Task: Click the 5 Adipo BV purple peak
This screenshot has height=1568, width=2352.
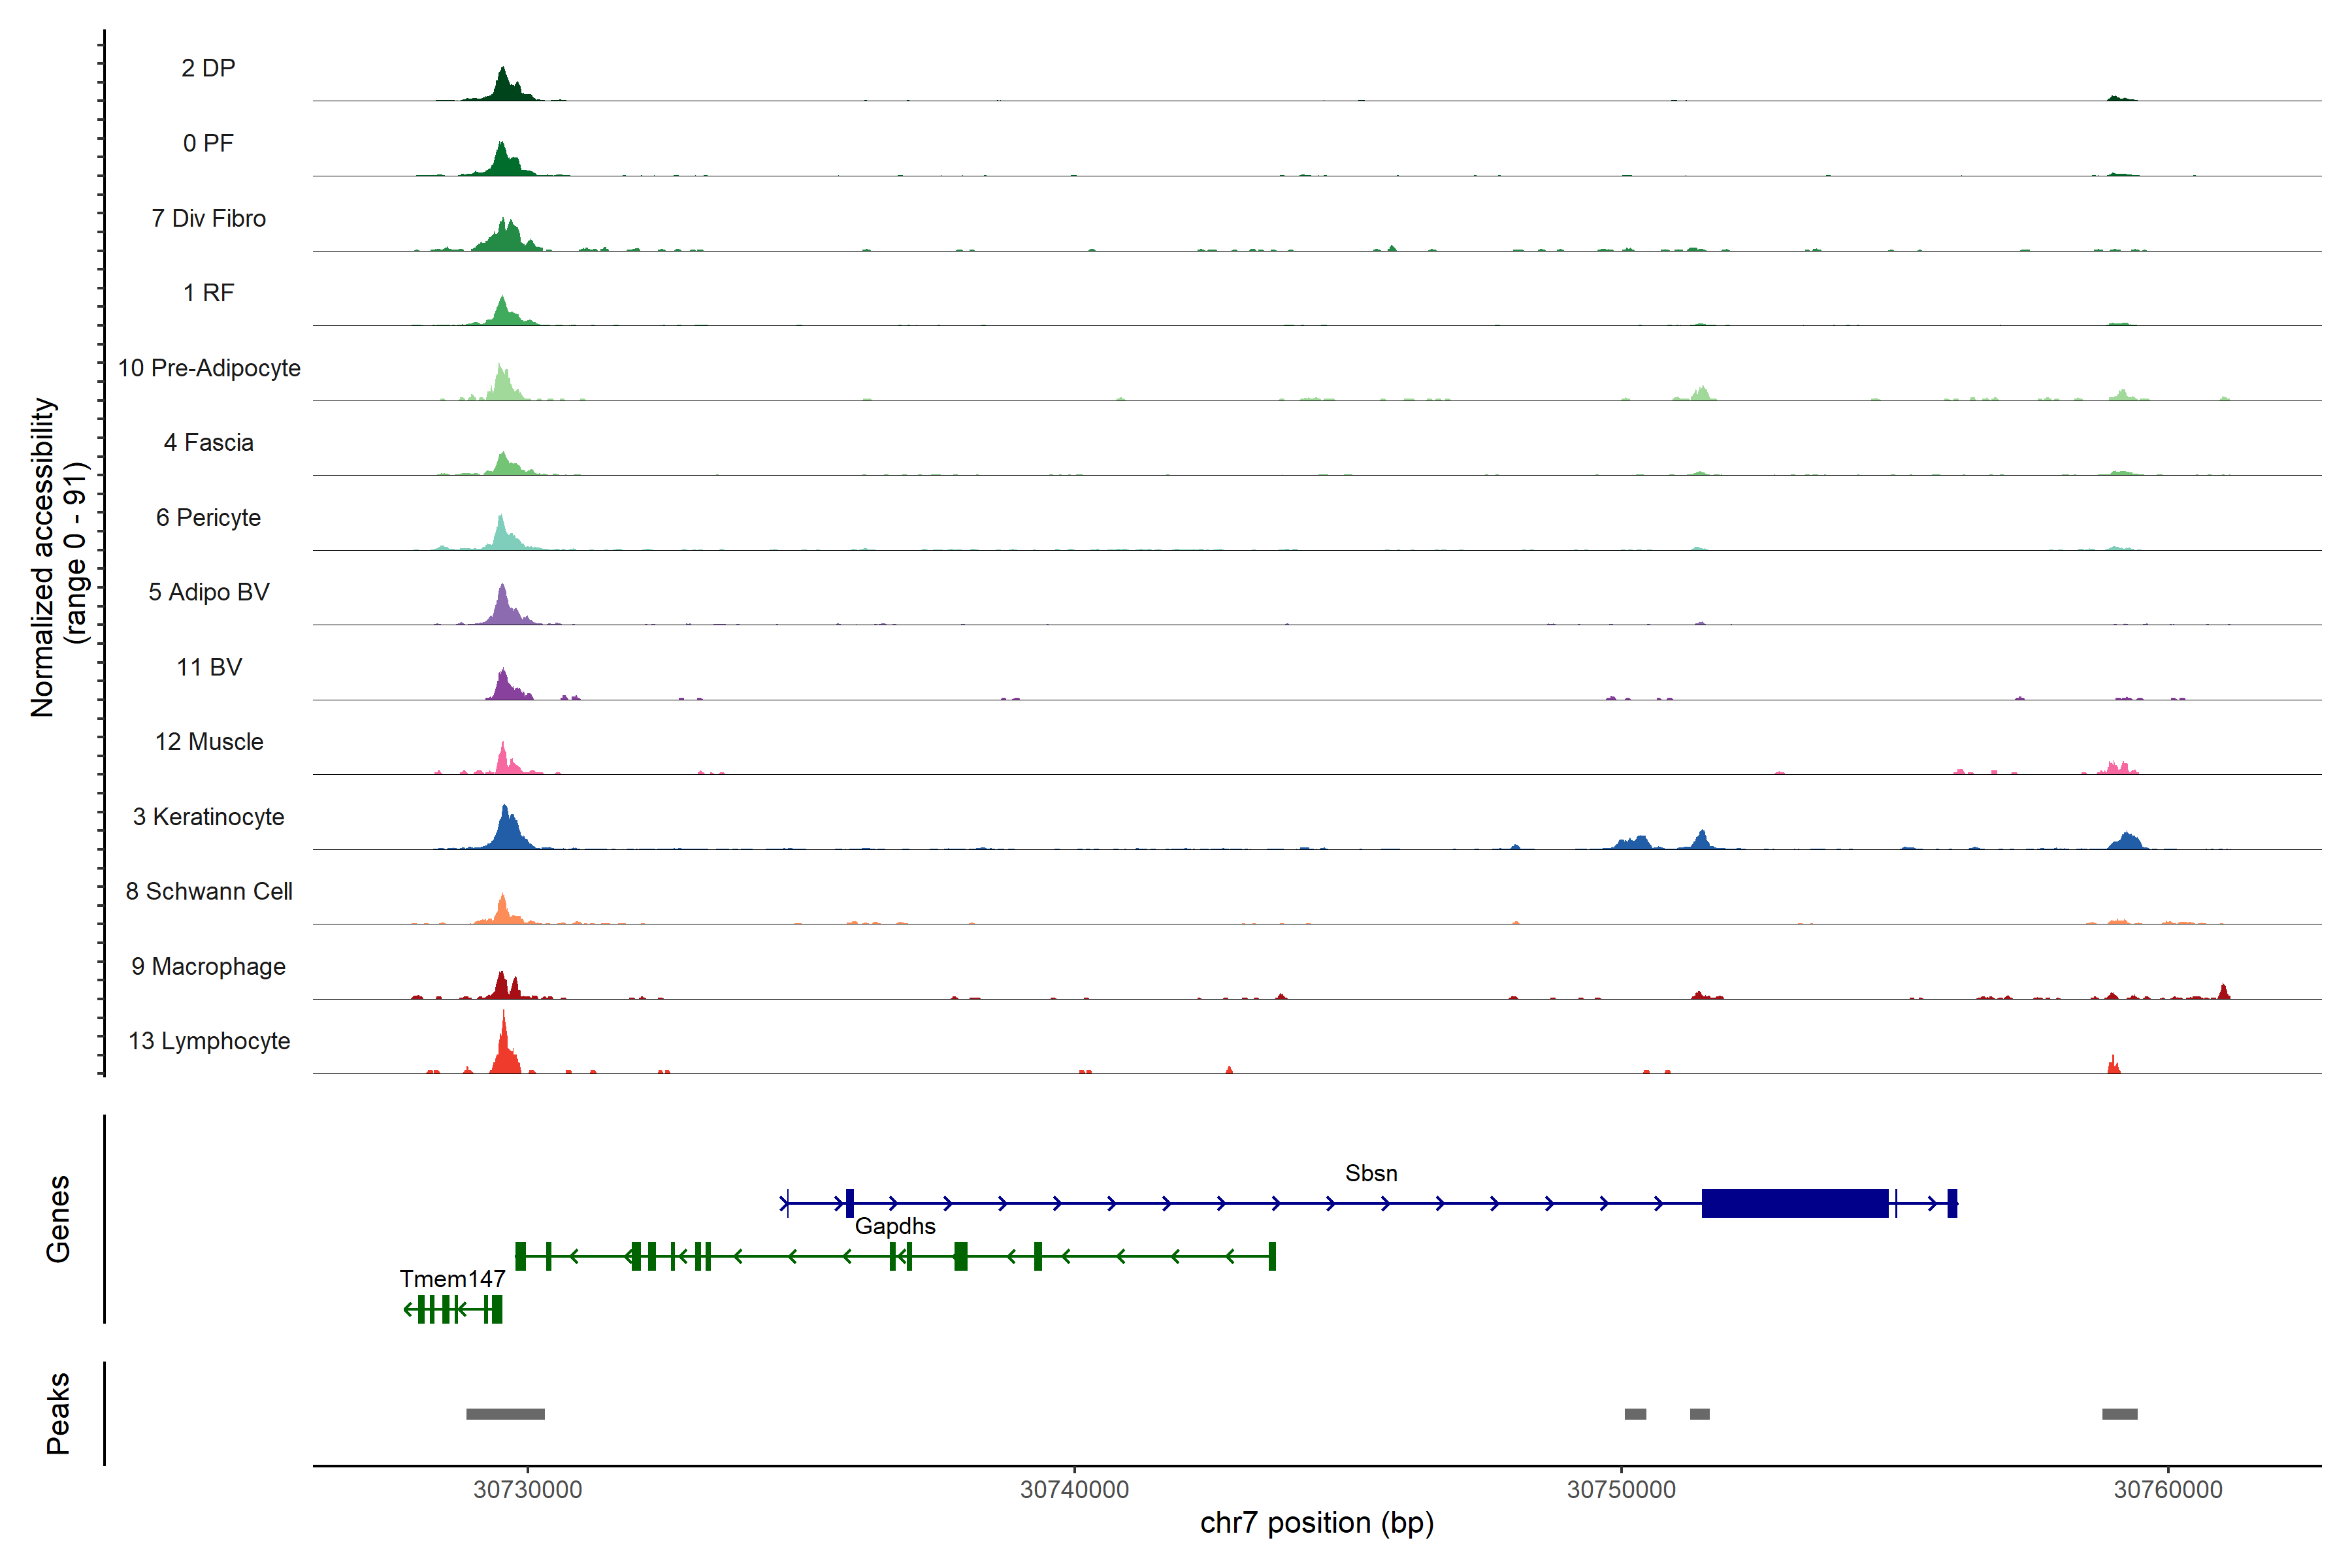Action: [x=504, y=608]
